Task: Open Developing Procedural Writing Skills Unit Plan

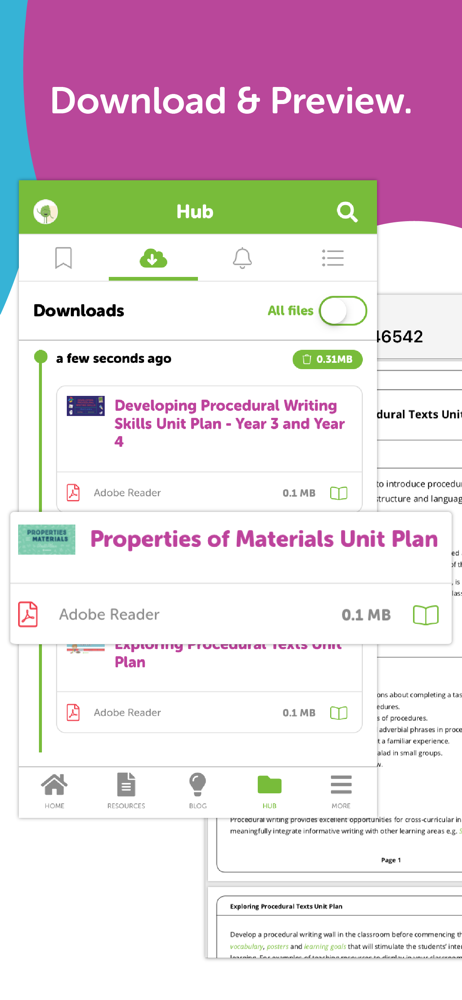Action: click(x=230, y=423)
